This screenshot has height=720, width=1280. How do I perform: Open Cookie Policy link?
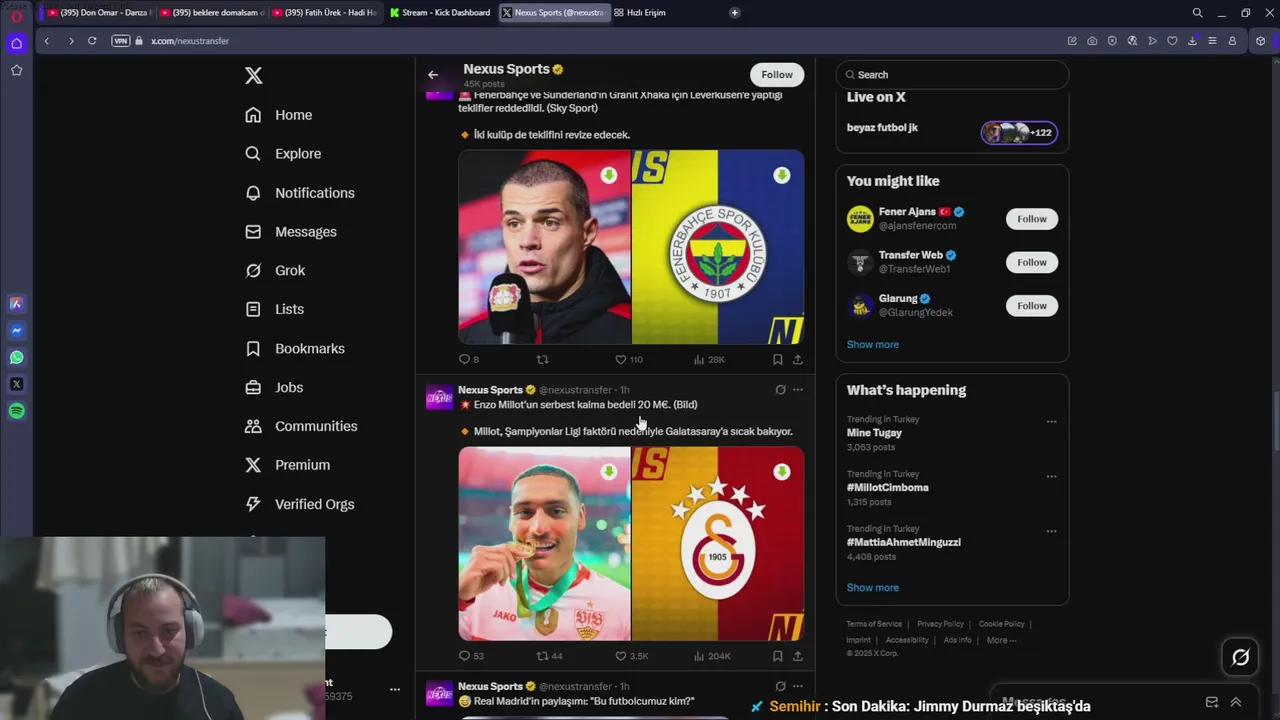(x=1001, y=625)
